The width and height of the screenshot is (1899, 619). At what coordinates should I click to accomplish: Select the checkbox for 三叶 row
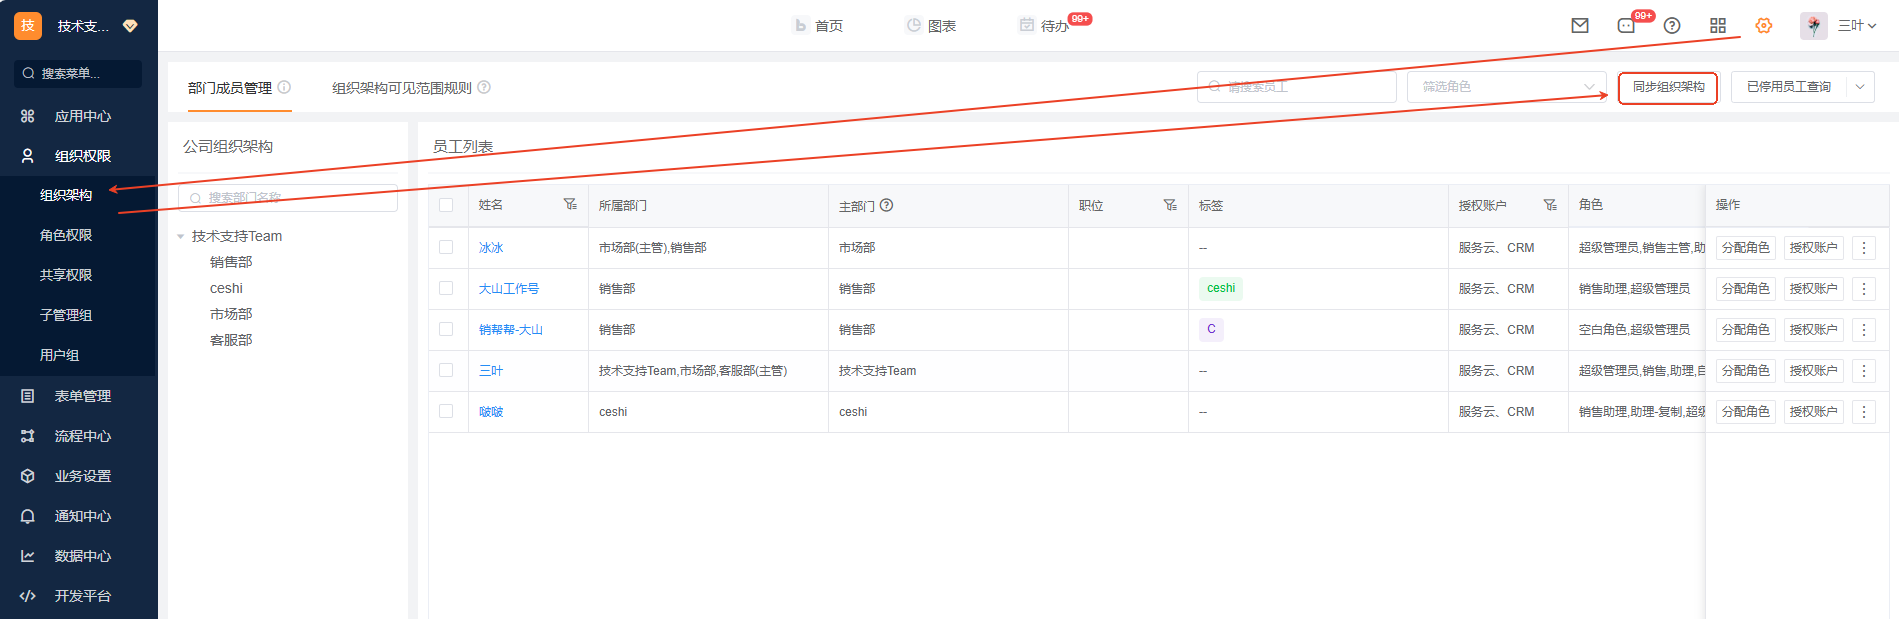[x=446, y=370]
